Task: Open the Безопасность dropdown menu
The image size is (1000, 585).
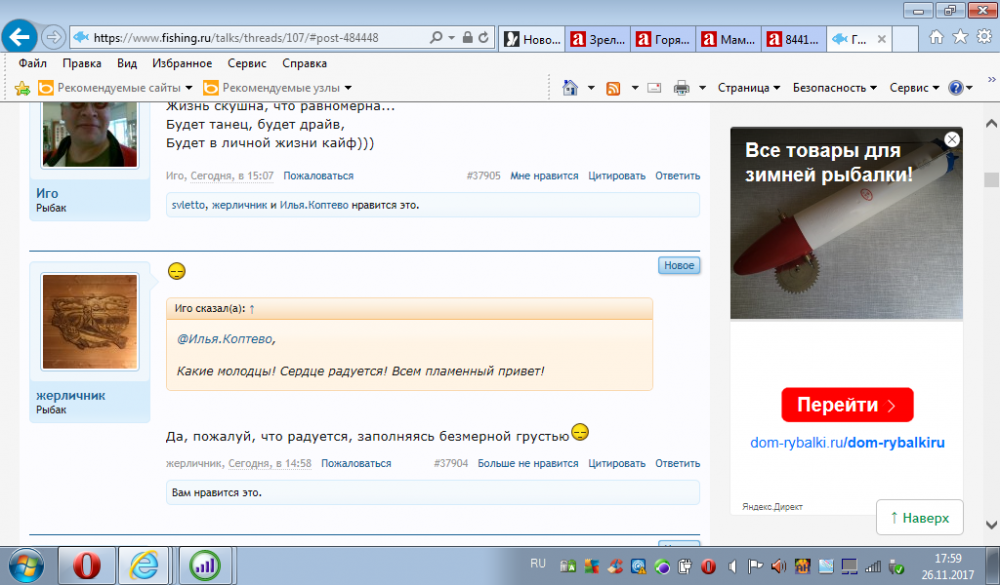Action: tap(834, 87)
